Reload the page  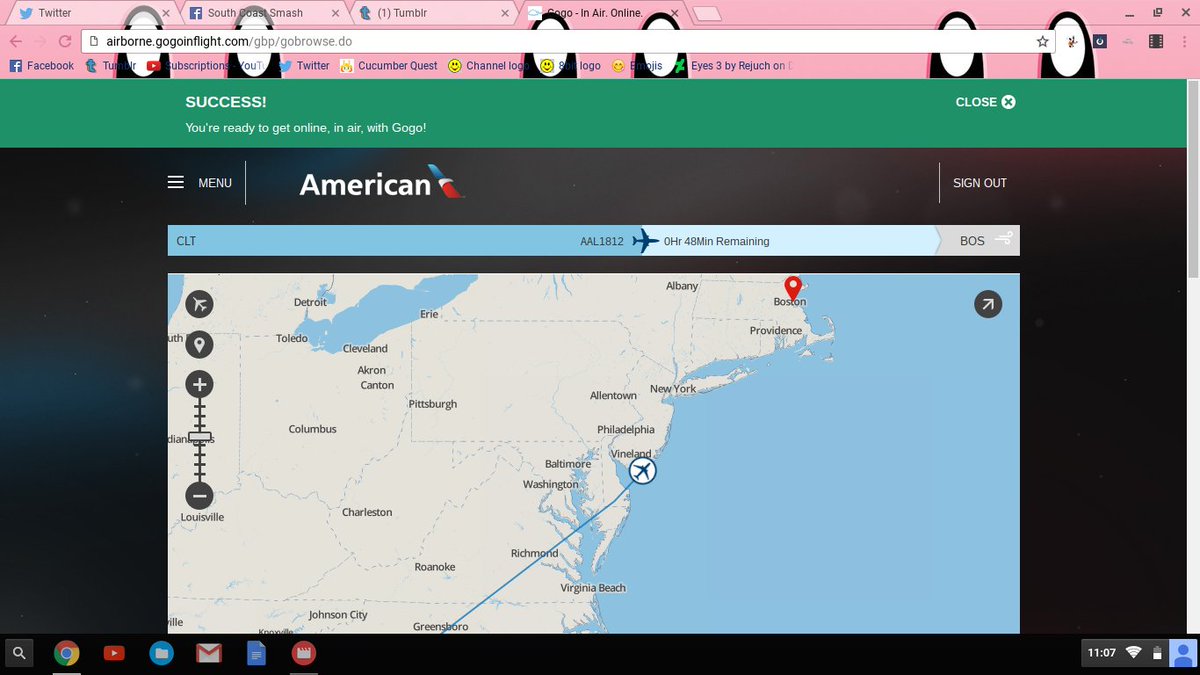click(66, 41)
